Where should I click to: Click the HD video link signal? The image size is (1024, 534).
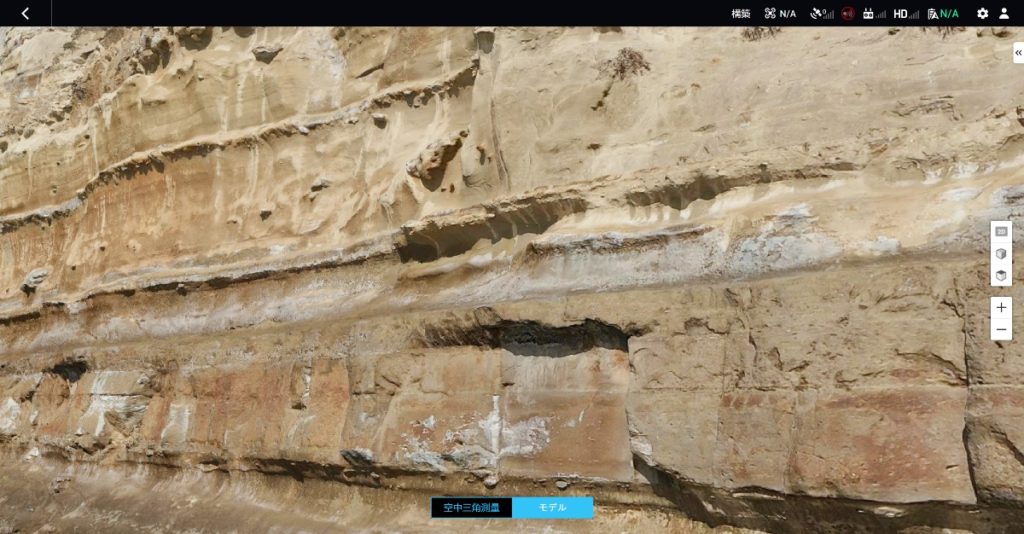(906, 14)
